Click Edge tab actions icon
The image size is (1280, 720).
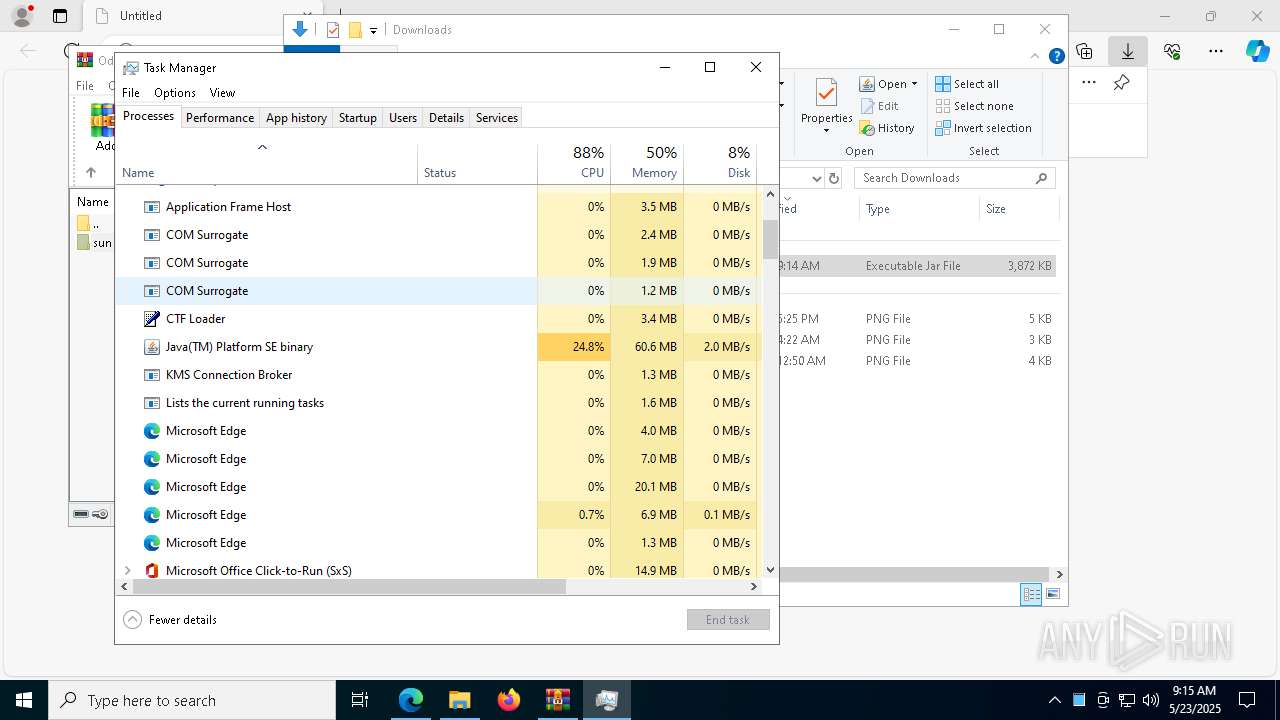point(60,16)
